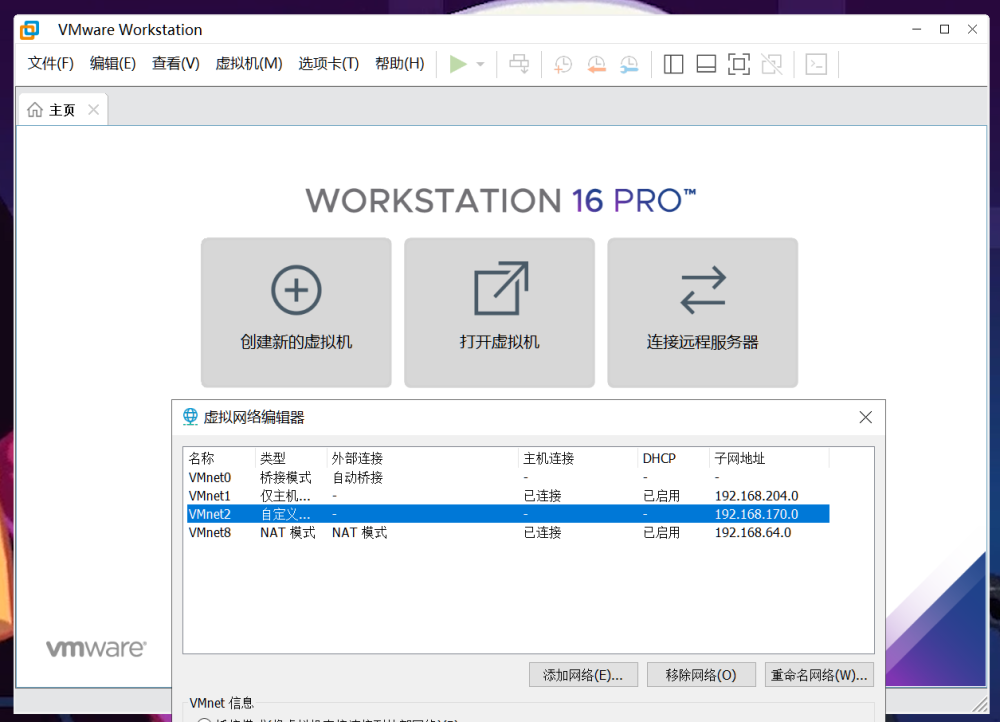The image size is (1000, 722).
Task: Click the 子网地址 column header
Action: click(768, 458)
